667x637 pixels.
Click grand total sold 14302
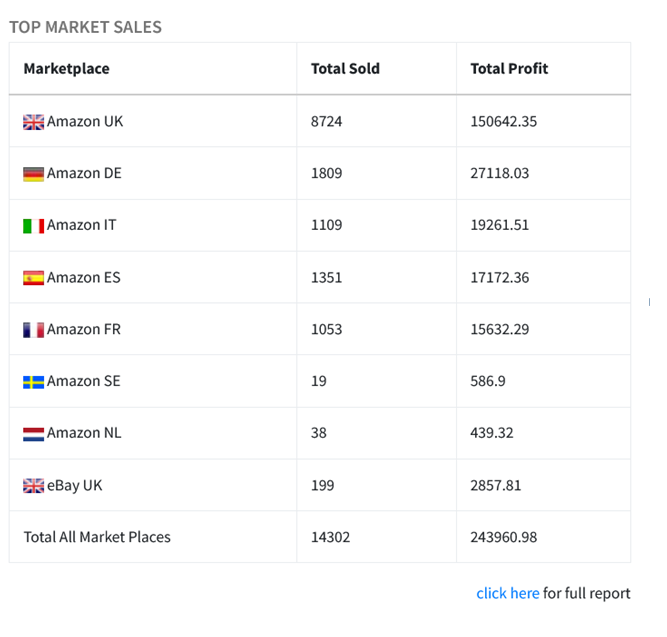coord(330,537)
